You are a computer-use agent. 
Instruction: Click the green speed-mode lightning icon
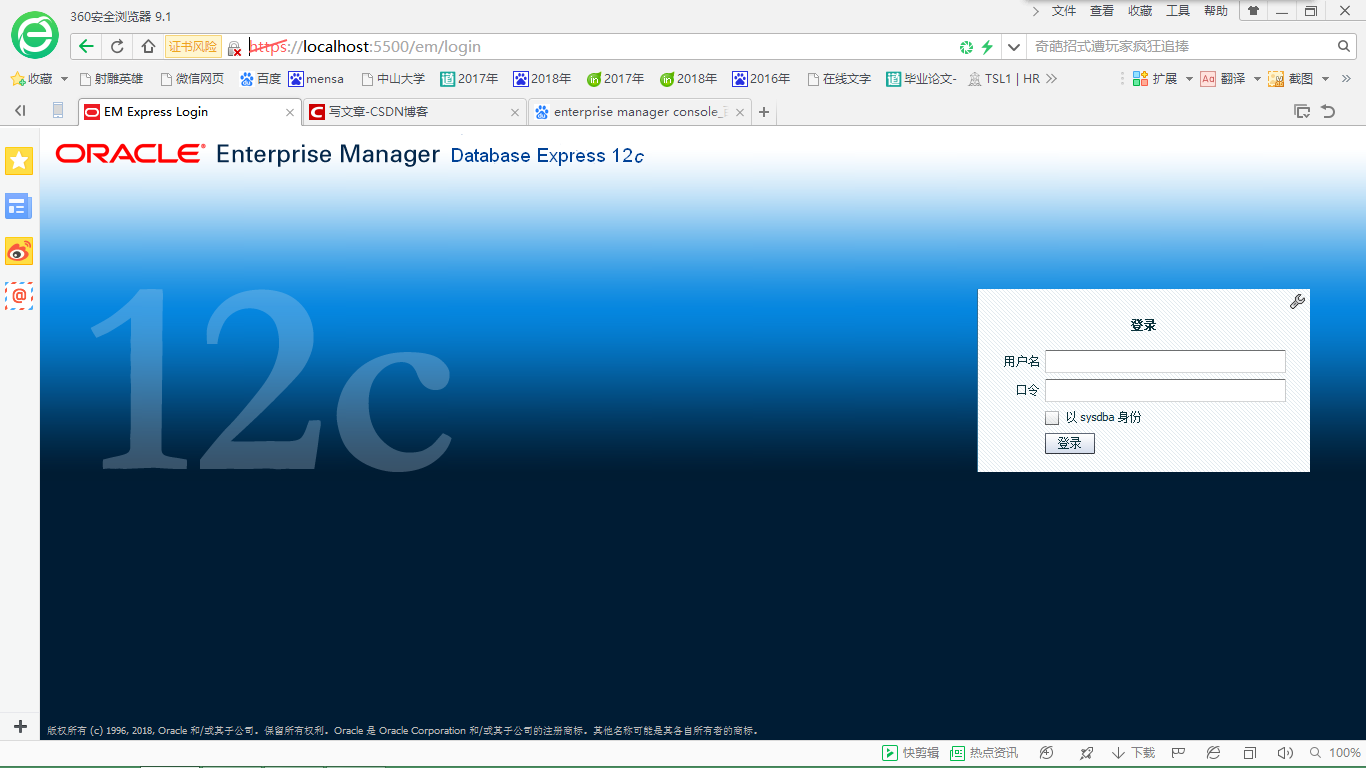point(987,47)
